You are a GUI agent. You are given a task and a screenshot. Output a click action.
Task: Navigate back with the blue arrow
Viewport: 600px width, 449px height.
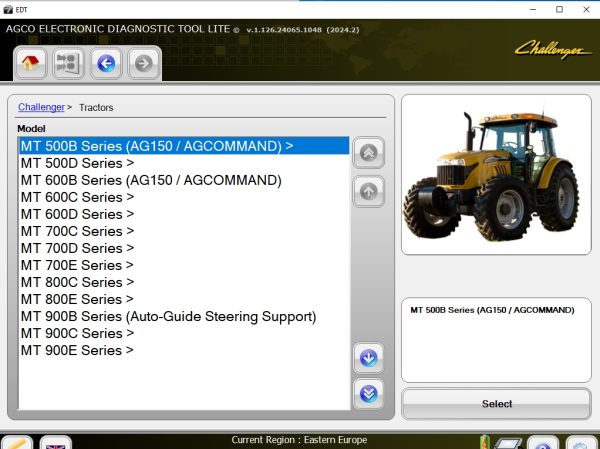point(106,63)
